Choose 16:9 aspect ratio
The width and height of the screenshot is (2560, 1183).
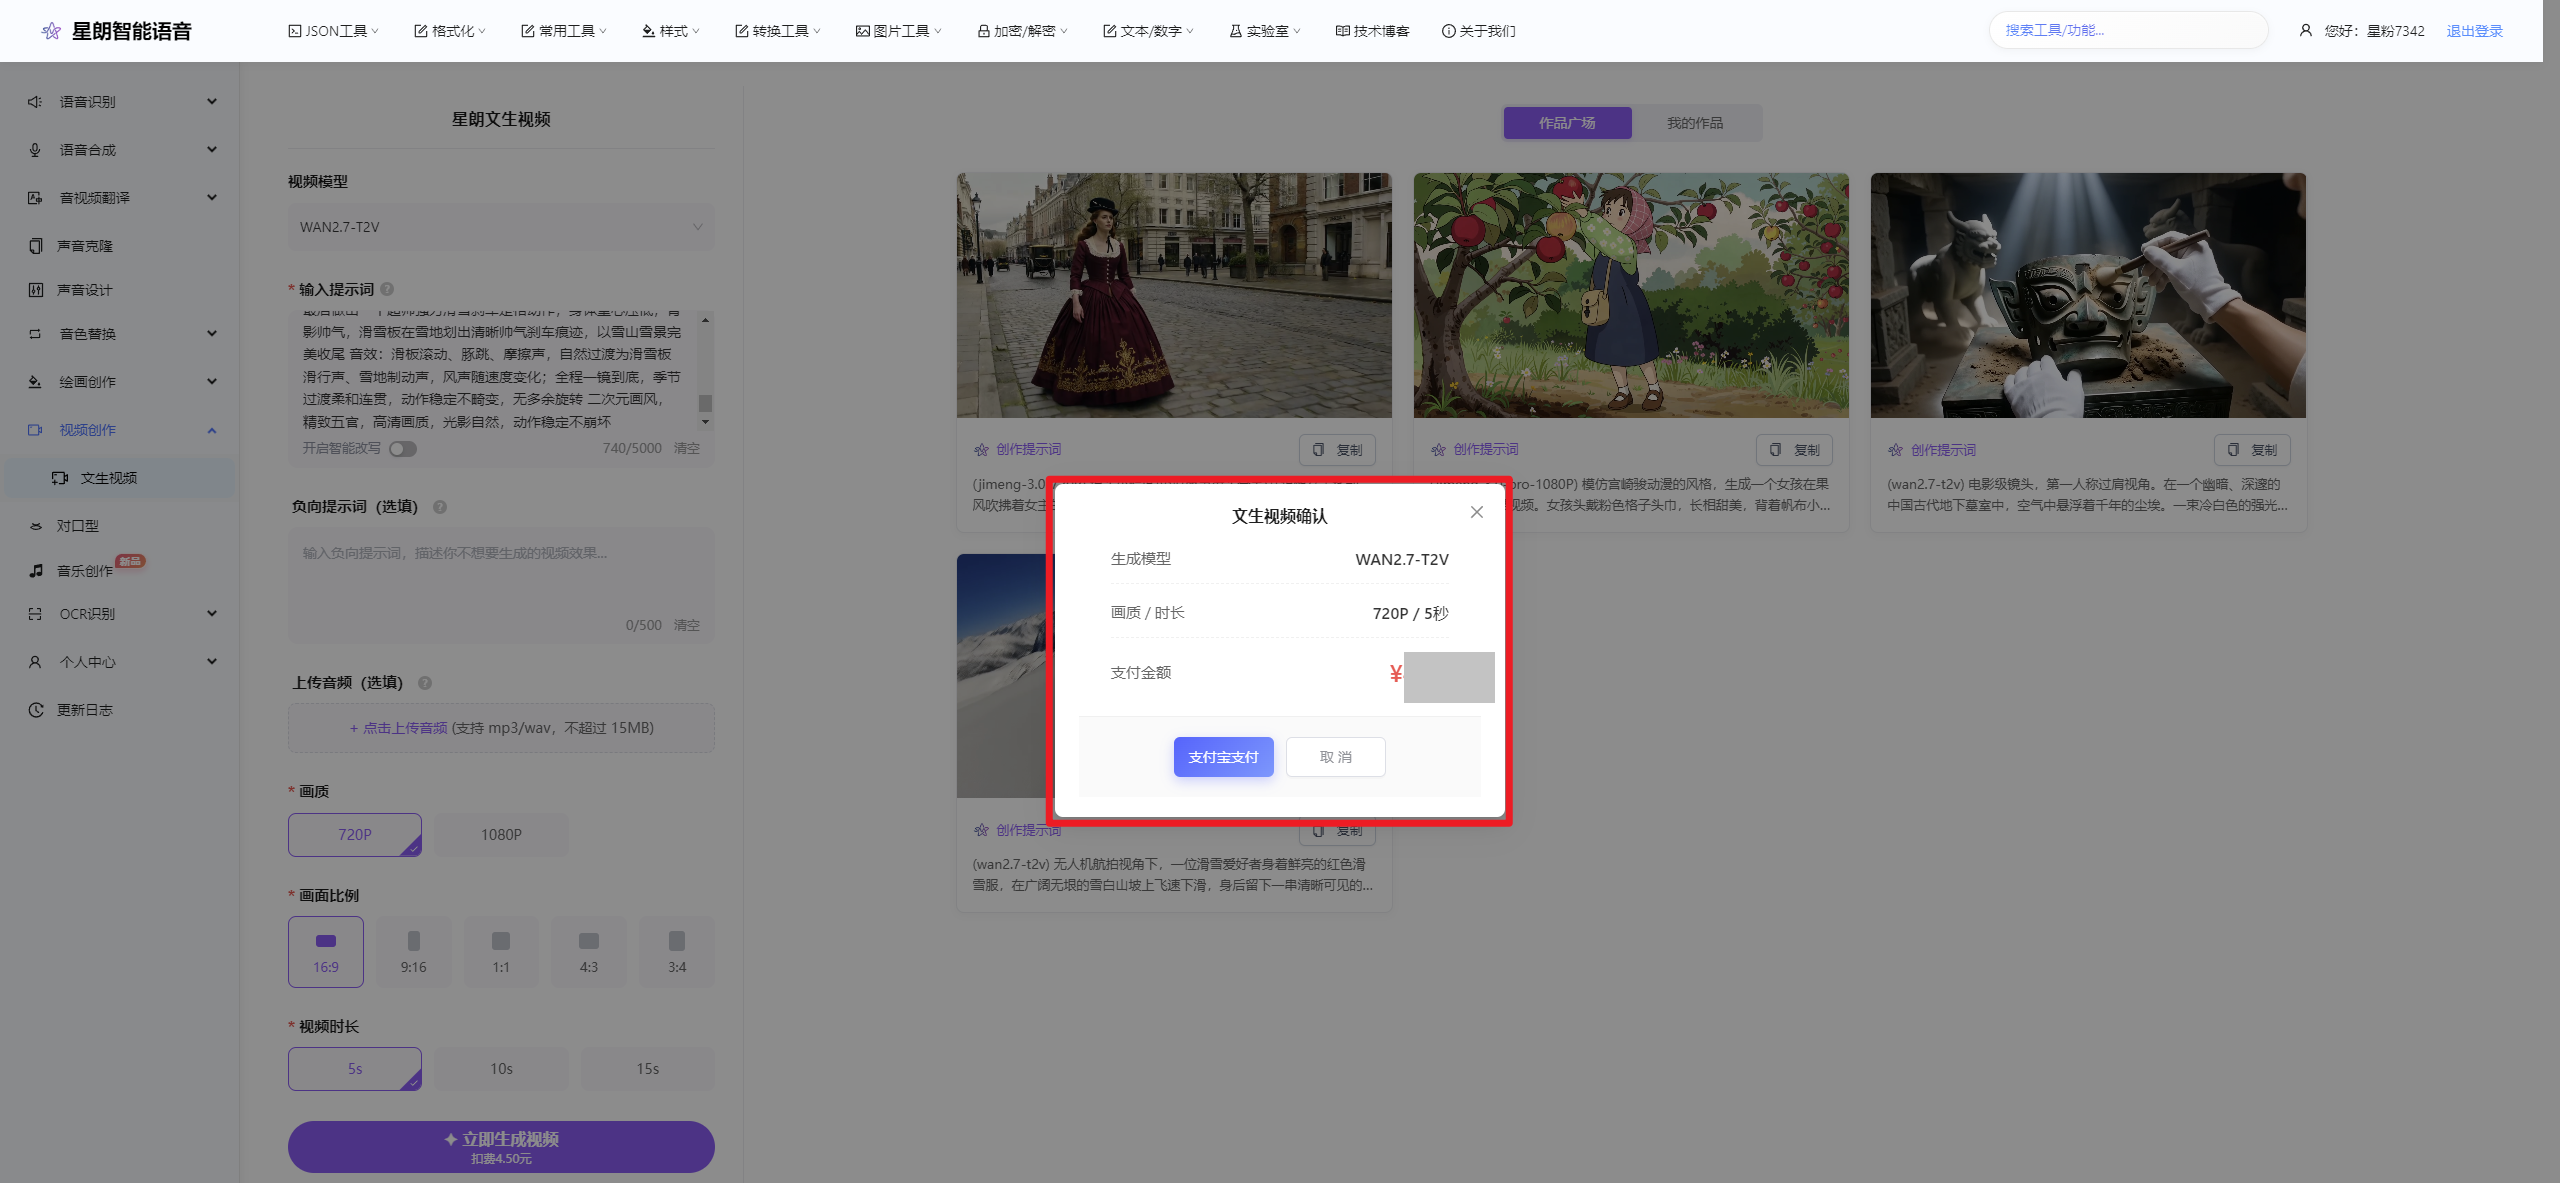tap(326, 952)
